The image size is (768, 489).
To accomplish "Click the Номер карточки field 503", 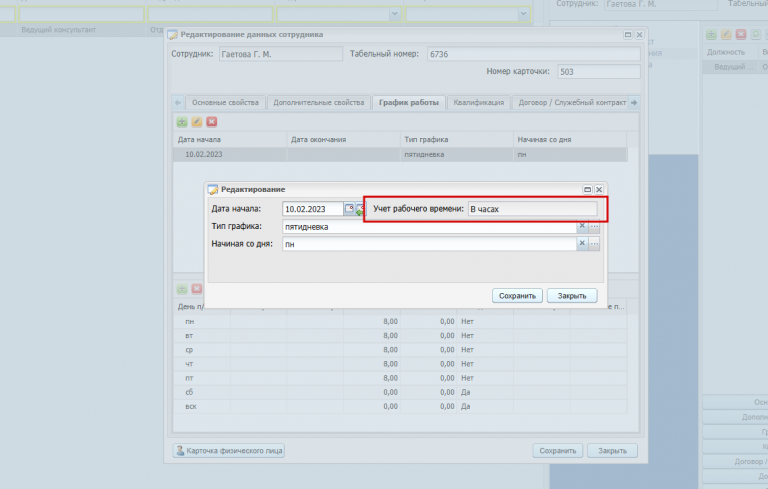I will pos(599,72).
